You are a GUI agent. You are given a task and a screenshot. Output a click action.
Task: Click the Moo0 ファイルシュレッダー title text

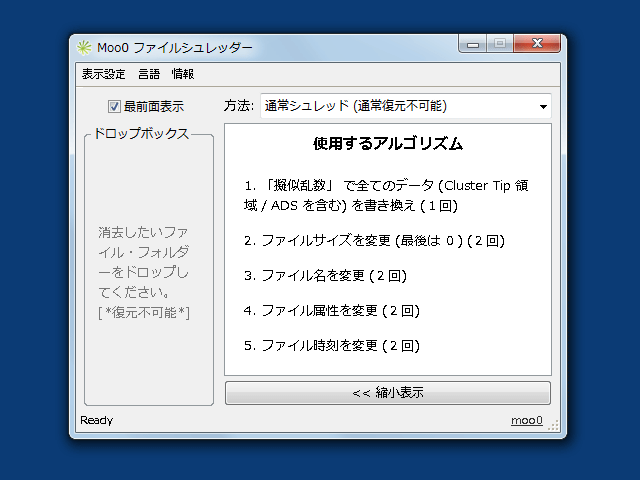click(x=175, y=48)
